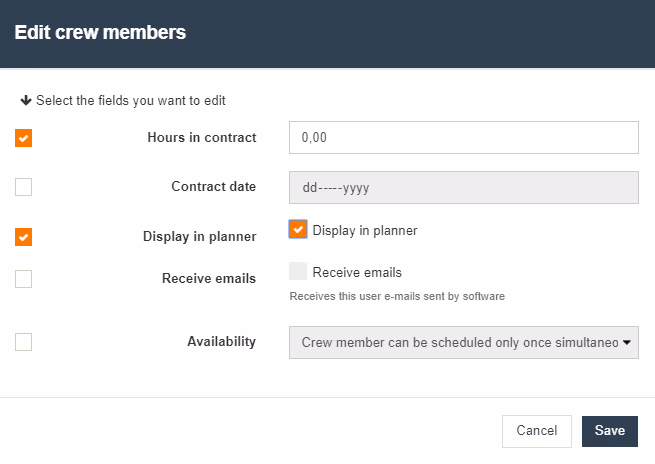Toggle the checked Display in planner value checkbox
The height and width of the screenshot is (464, 655).
click(298, 229)
